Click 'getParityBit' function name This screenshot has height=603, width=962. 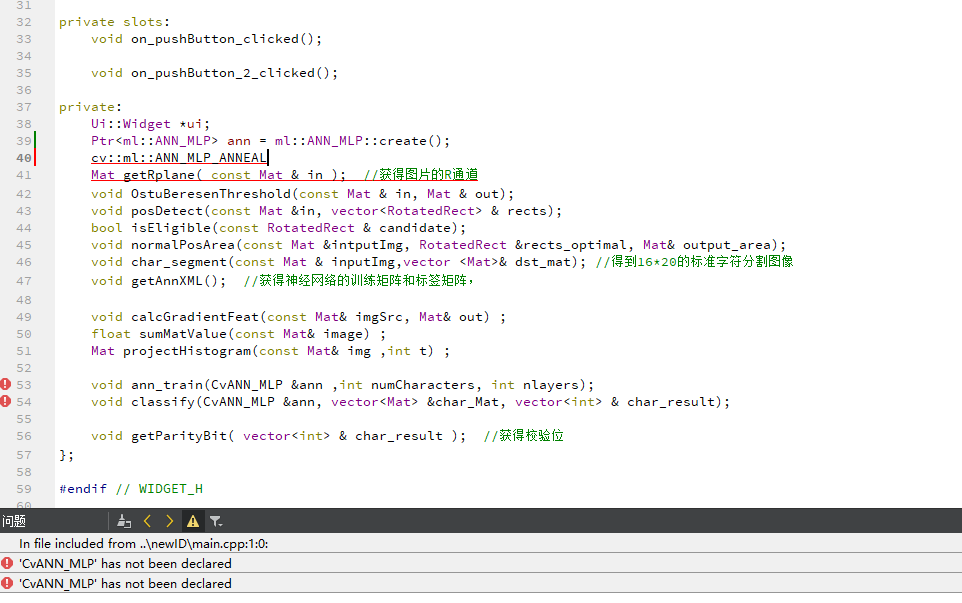pos(179,436)
